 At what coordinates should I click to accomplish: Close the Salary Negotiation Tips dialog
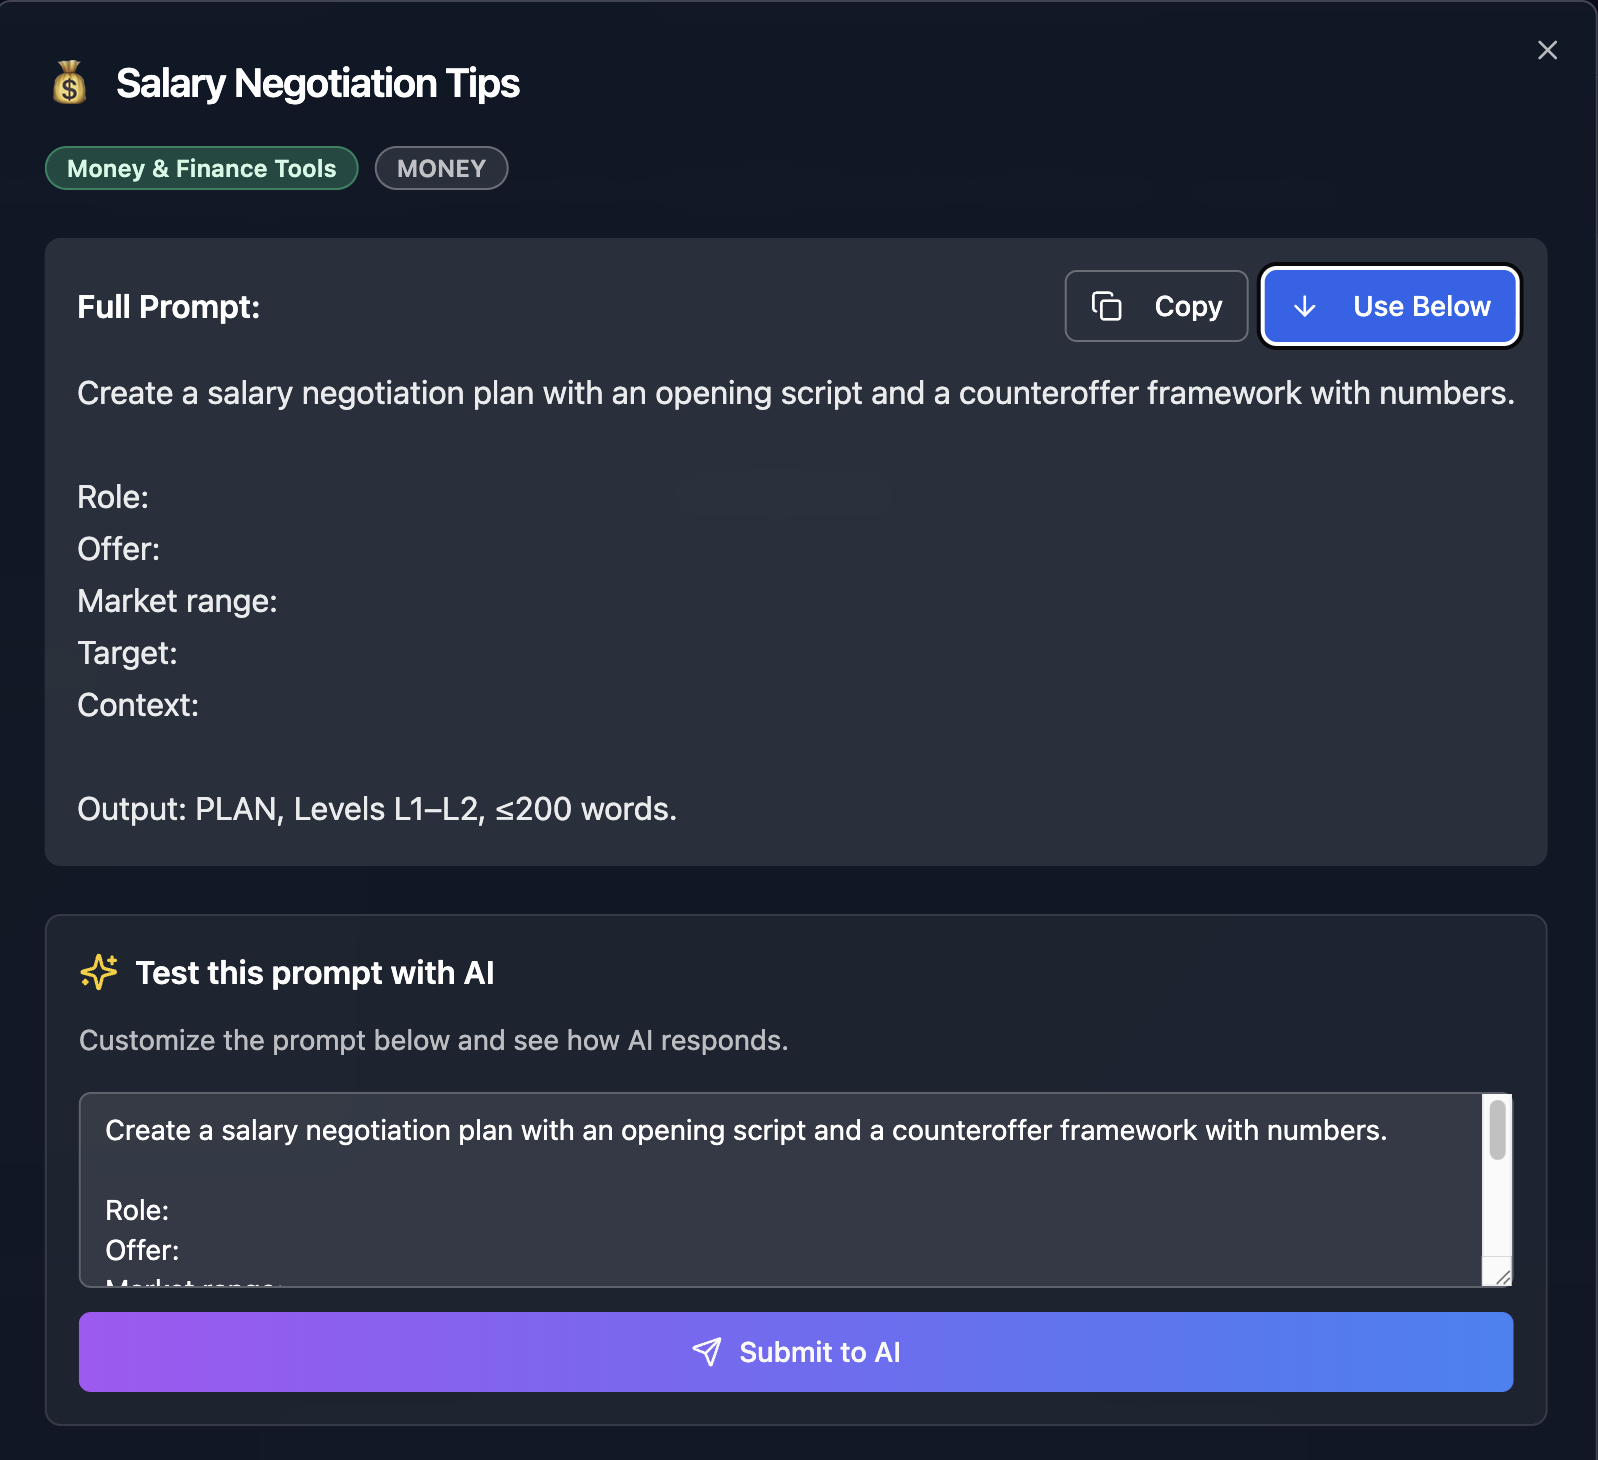1547,50
